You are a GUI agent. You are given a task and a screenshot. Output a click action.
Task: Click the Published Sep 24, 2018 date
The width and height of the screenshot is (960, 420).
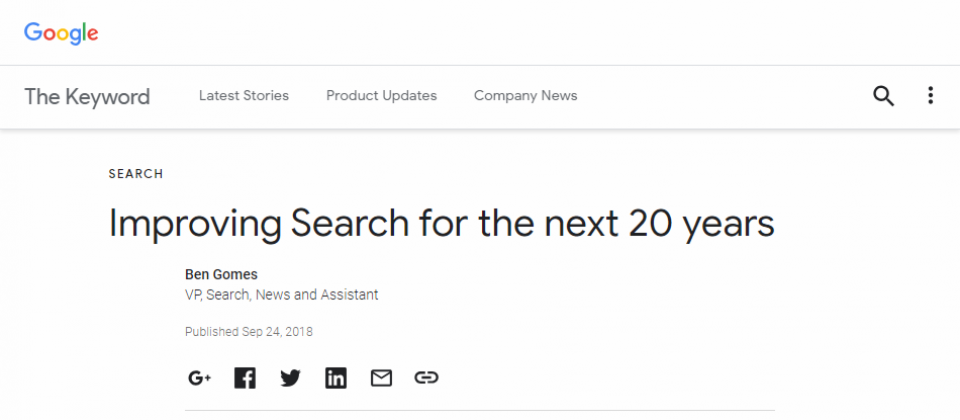click(249, 332)
